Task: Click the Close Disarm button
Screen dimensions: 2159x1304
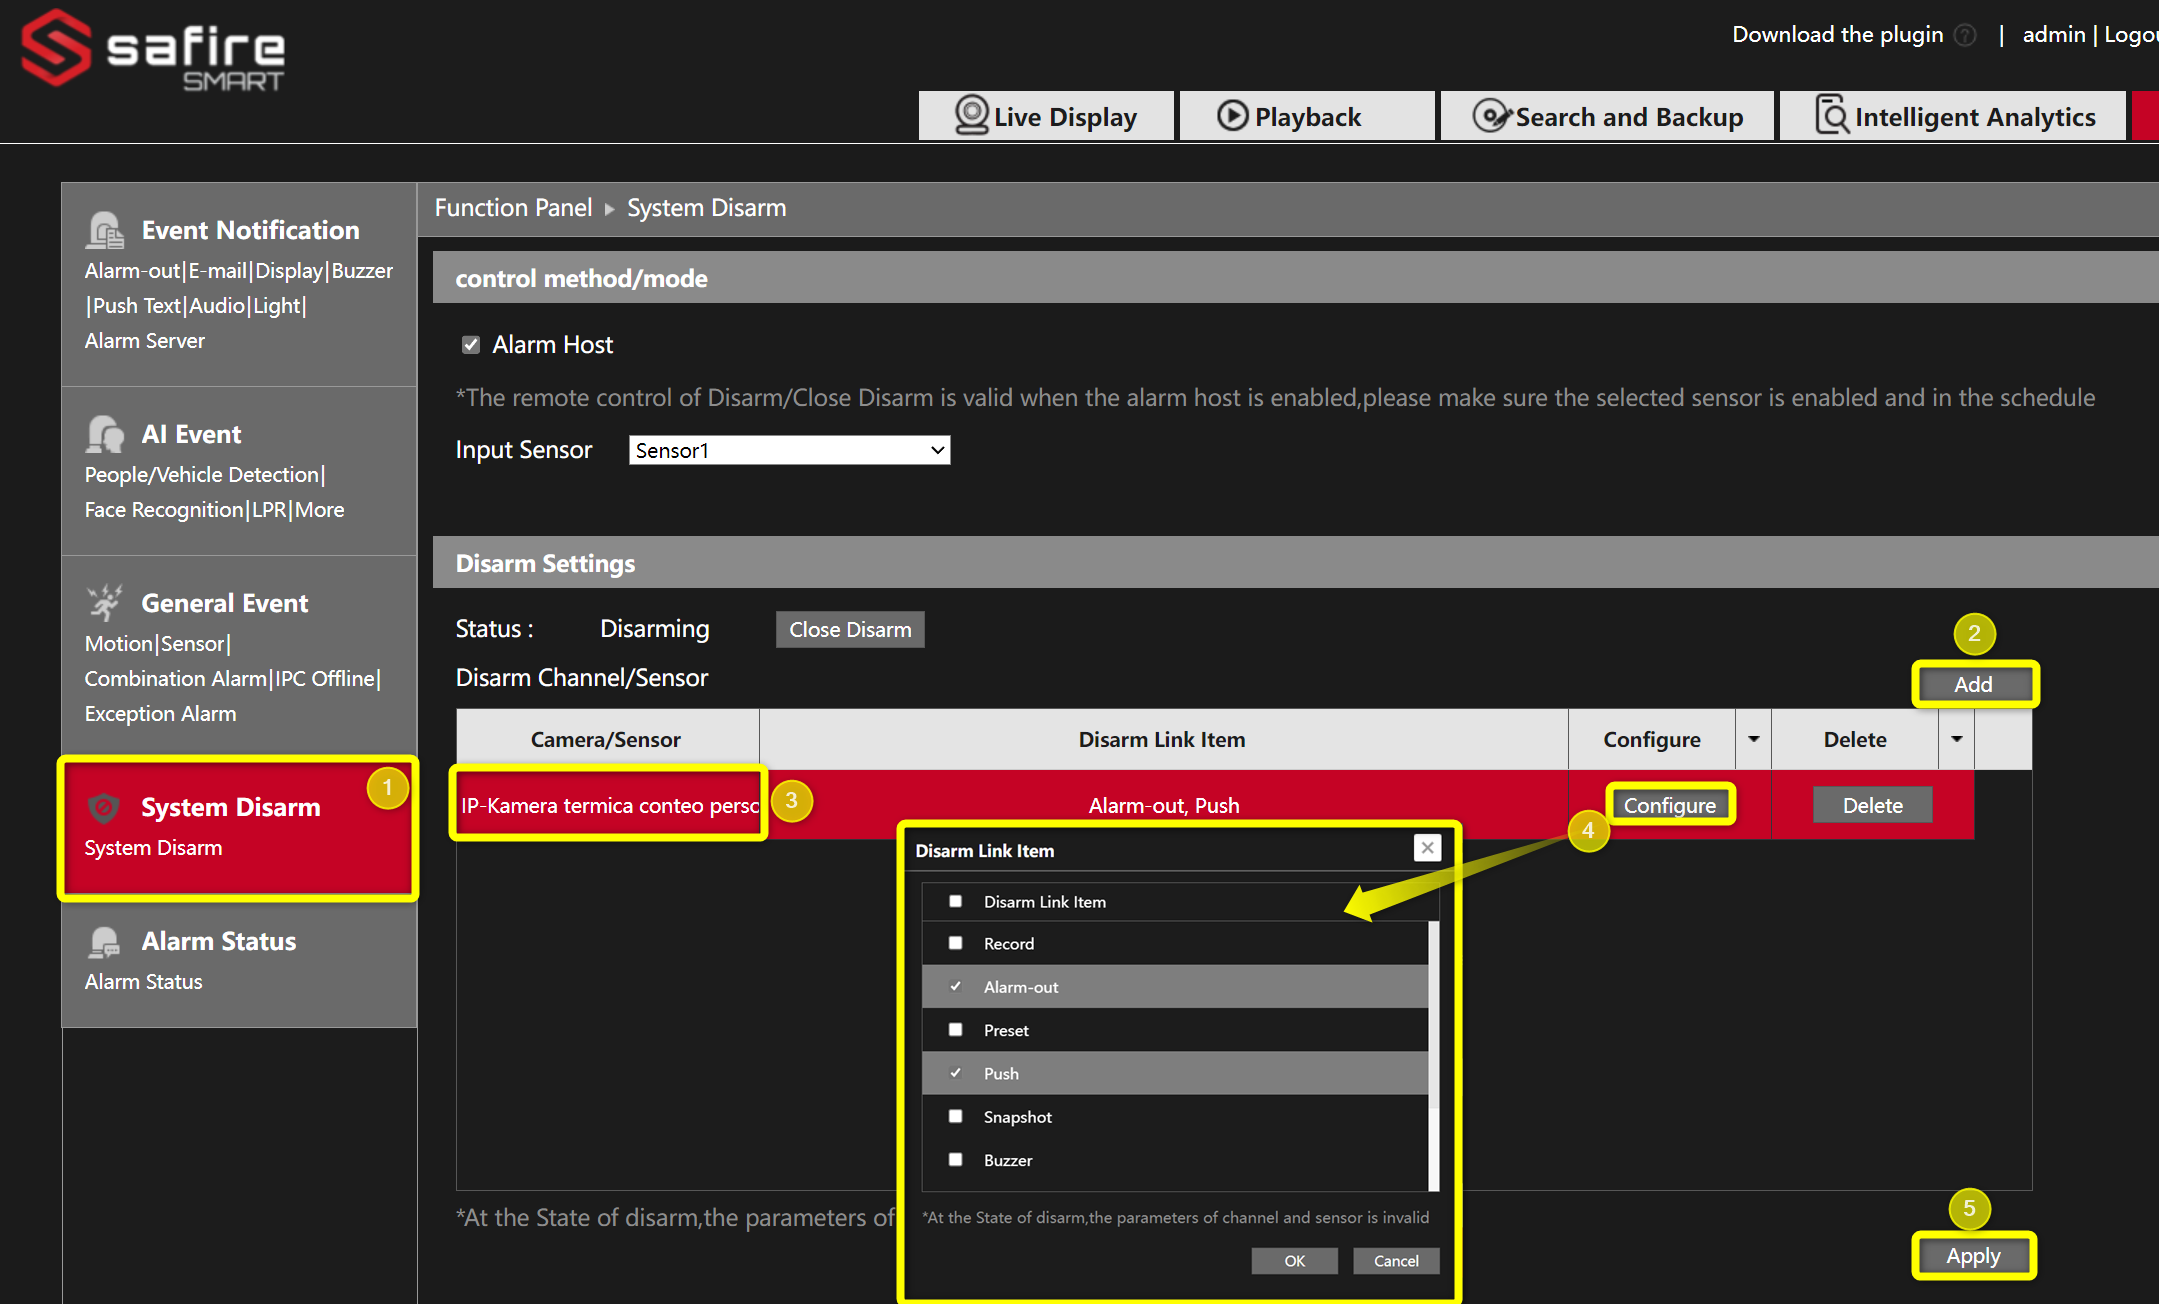Action: 849,629
